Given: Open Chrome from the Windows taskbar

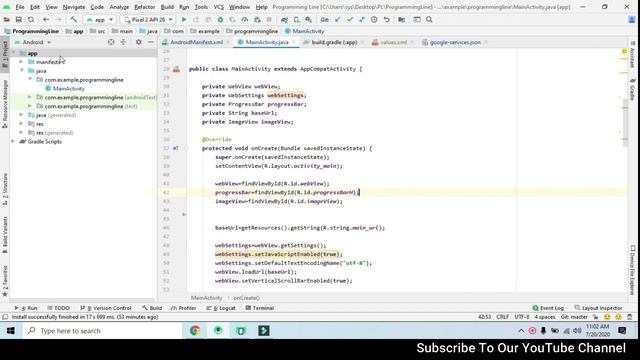Looking at the screenshot, I should coord(195,331).
